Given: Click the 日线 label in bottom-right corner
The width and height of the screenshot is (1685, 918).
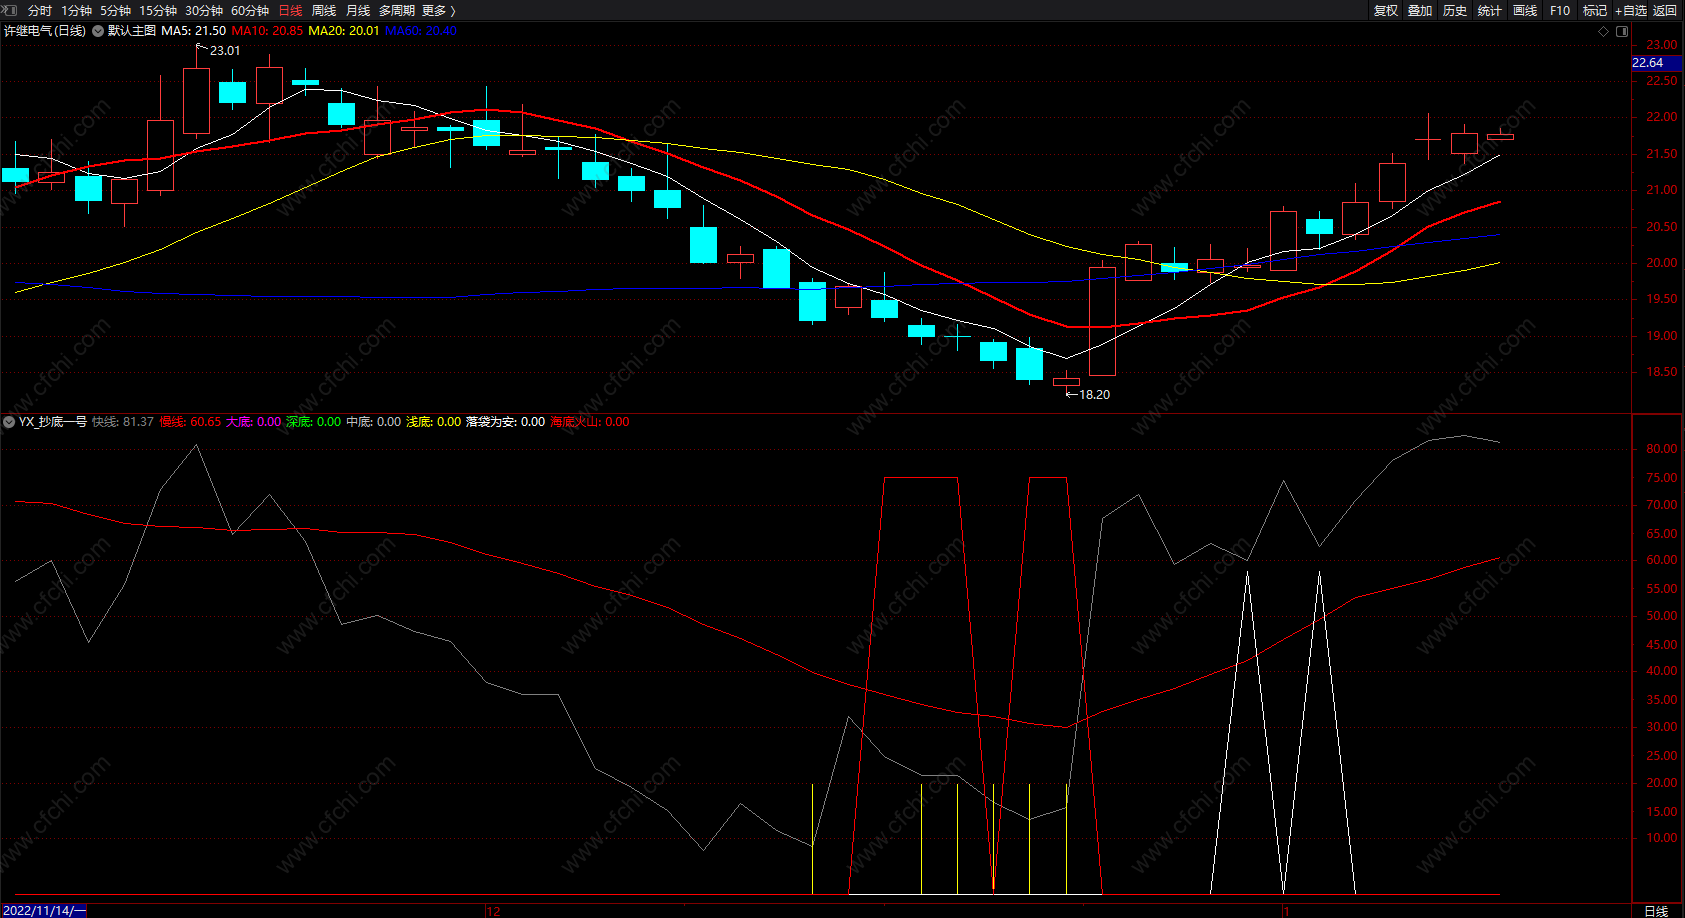Looking at the screenshot, I should point(1657,911).
